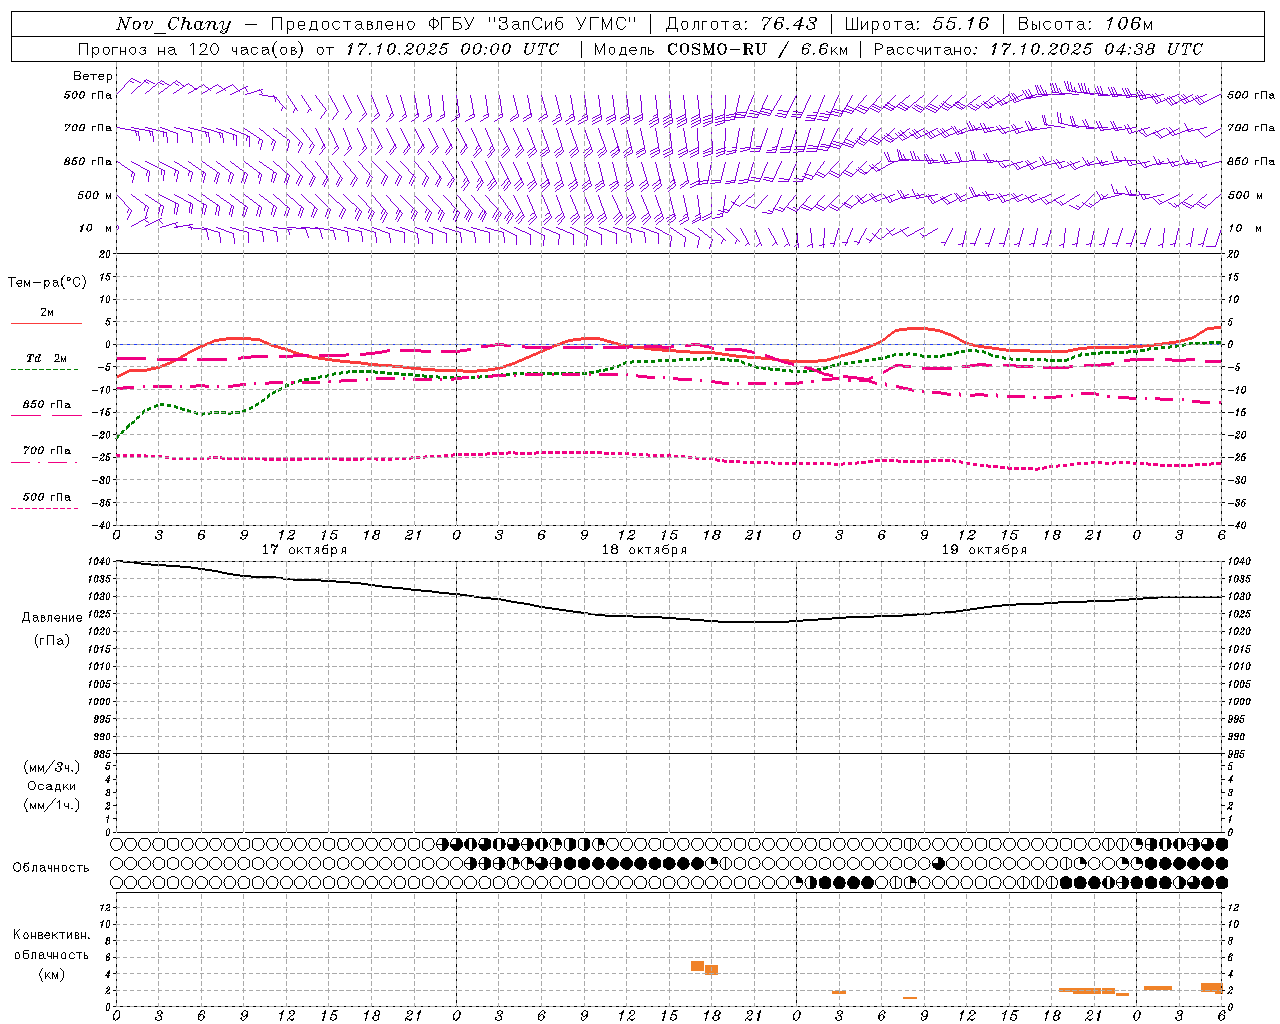This screenshot has width=1280, height=1024.
Task: Click the '(км)' unit under convective cloudiness
Action: (52, 974)
